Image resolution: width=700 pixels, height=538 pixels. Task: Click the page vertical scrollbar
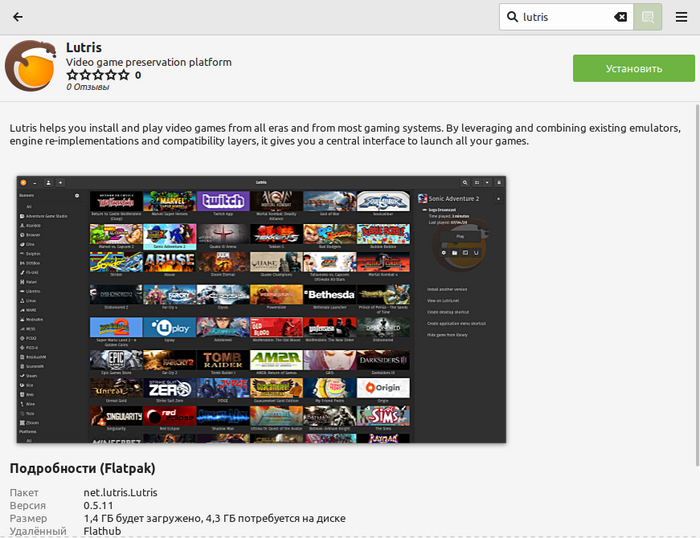(697, 286)
